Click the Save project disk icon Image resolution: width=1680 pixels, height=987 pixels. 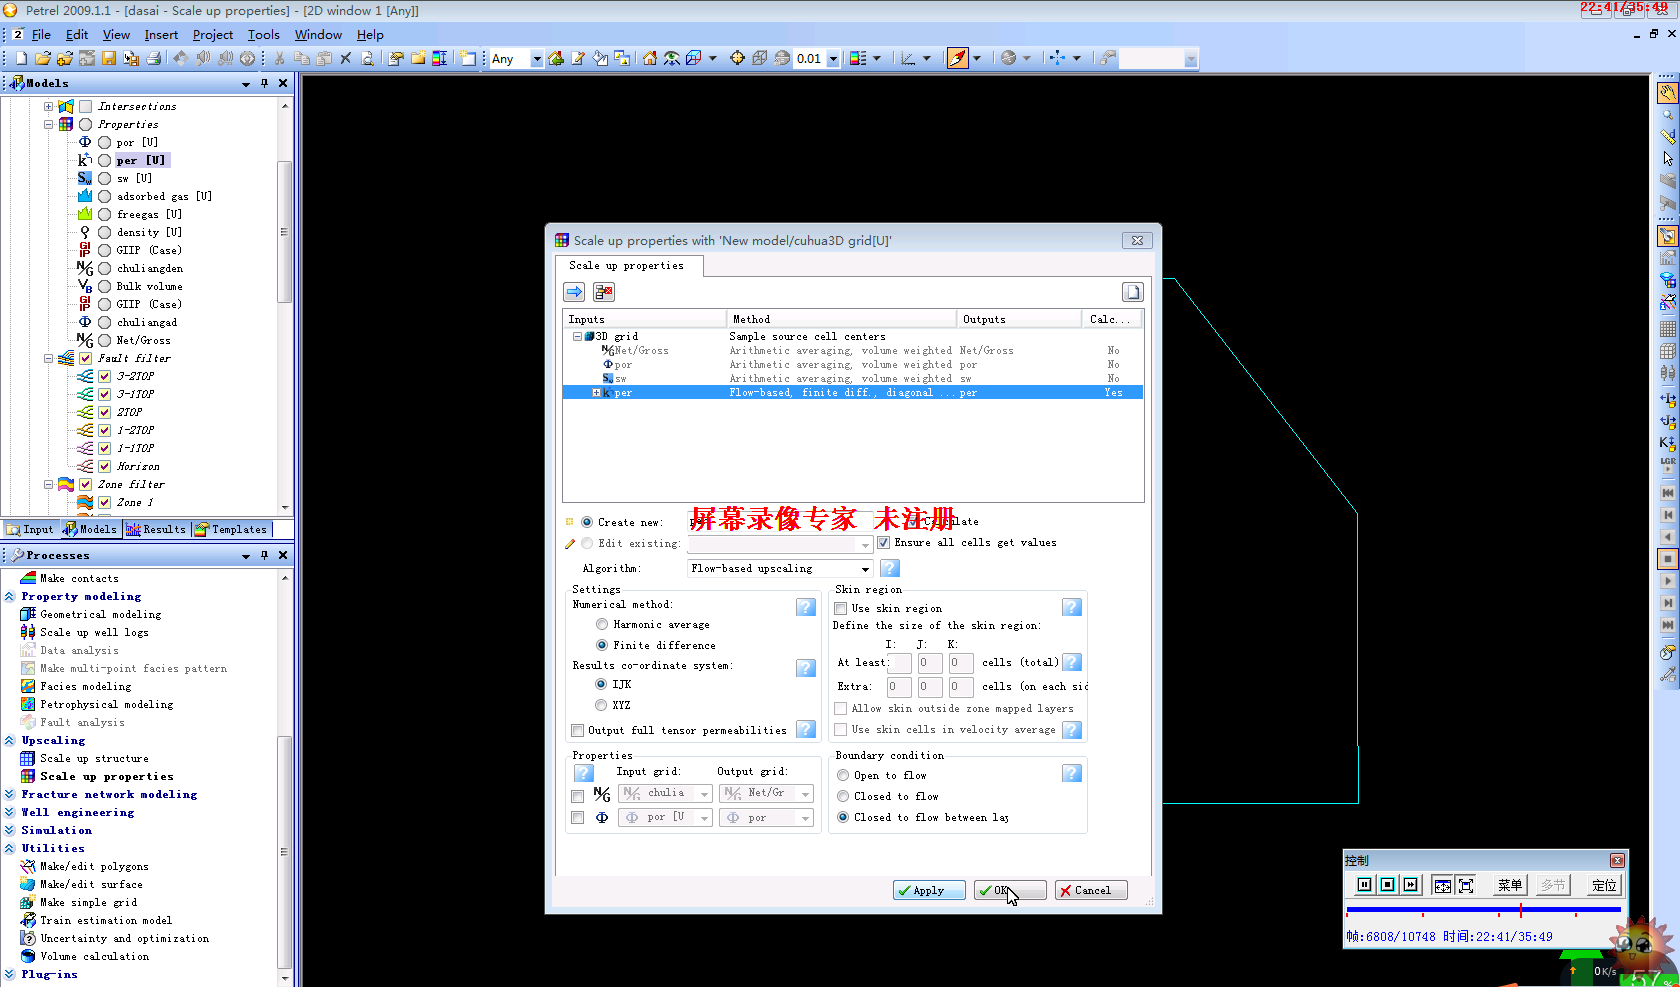pyautogui.click(x=109, y=59)
